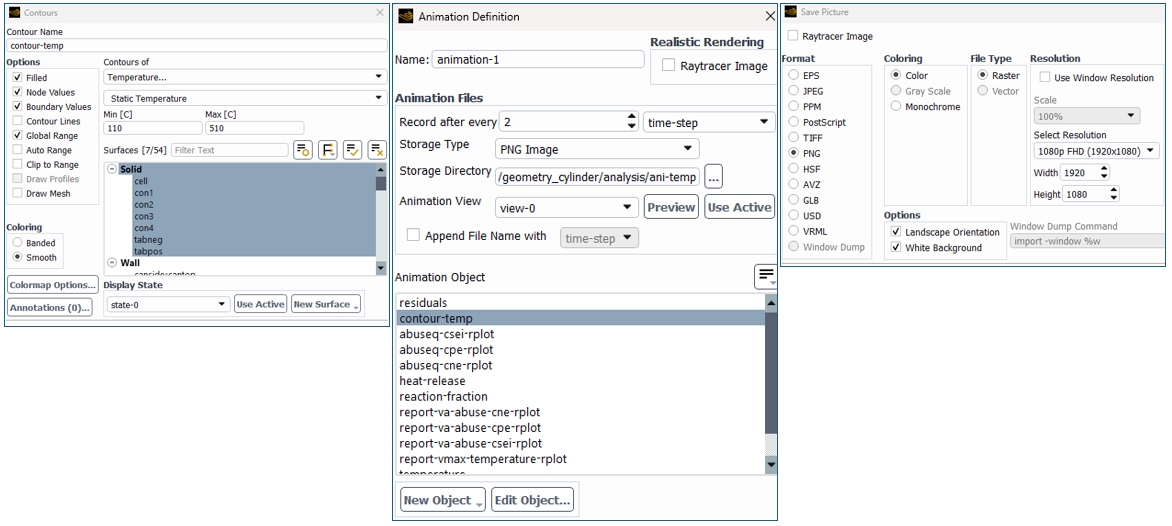The width and height of the screenshot is (1172, 526).
Task: Click Annotations (0) button
Action: click(x=50, y=307)
